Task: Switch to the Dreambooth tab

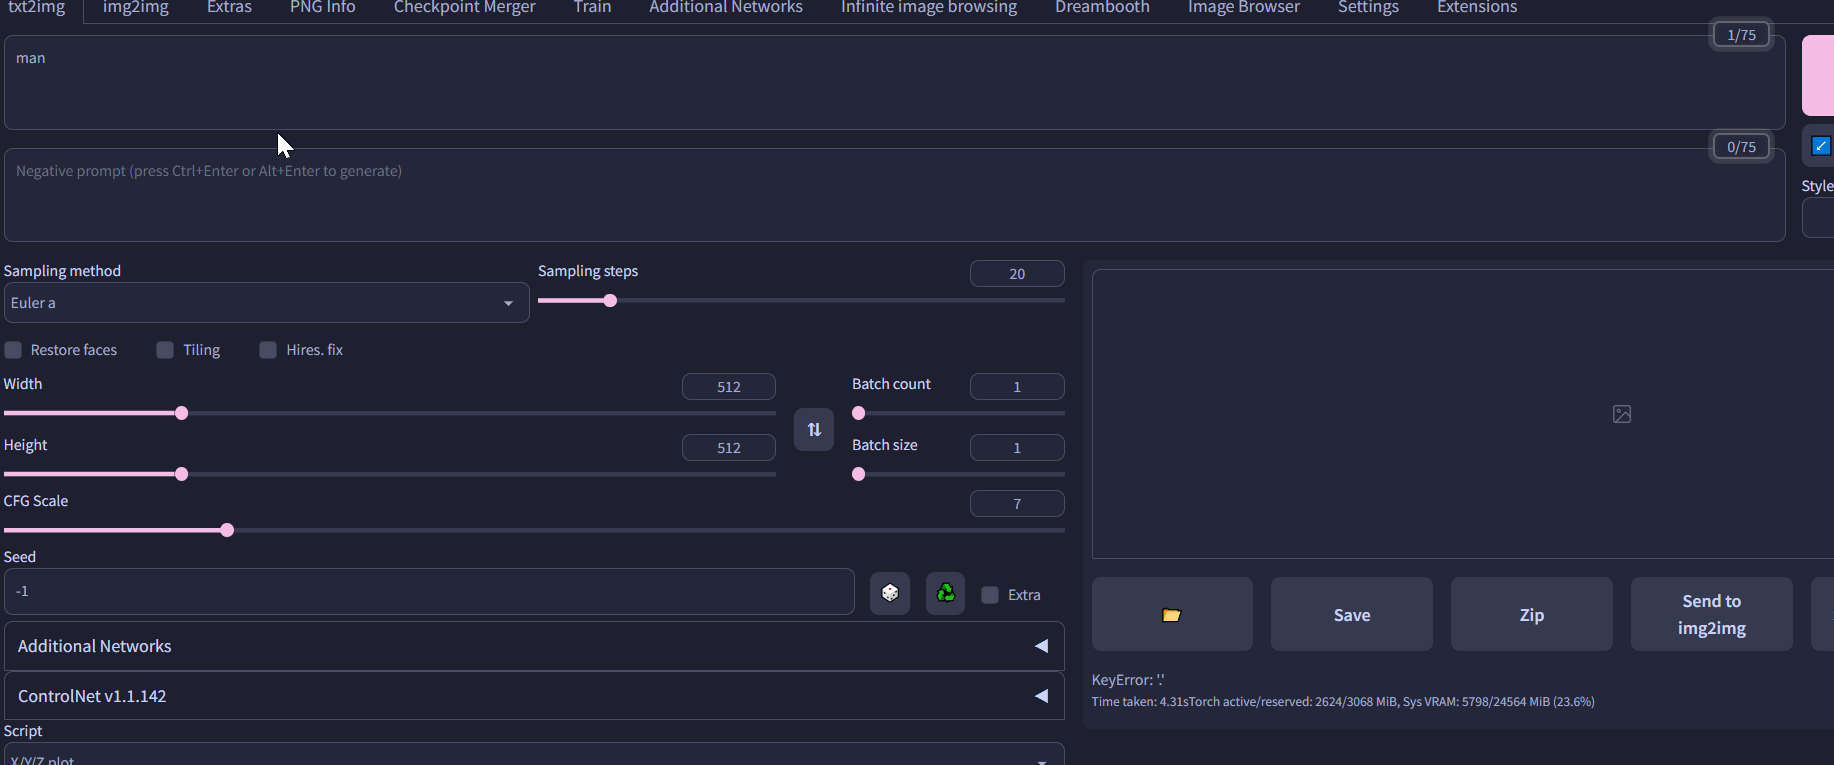Action: (1102, 8)
